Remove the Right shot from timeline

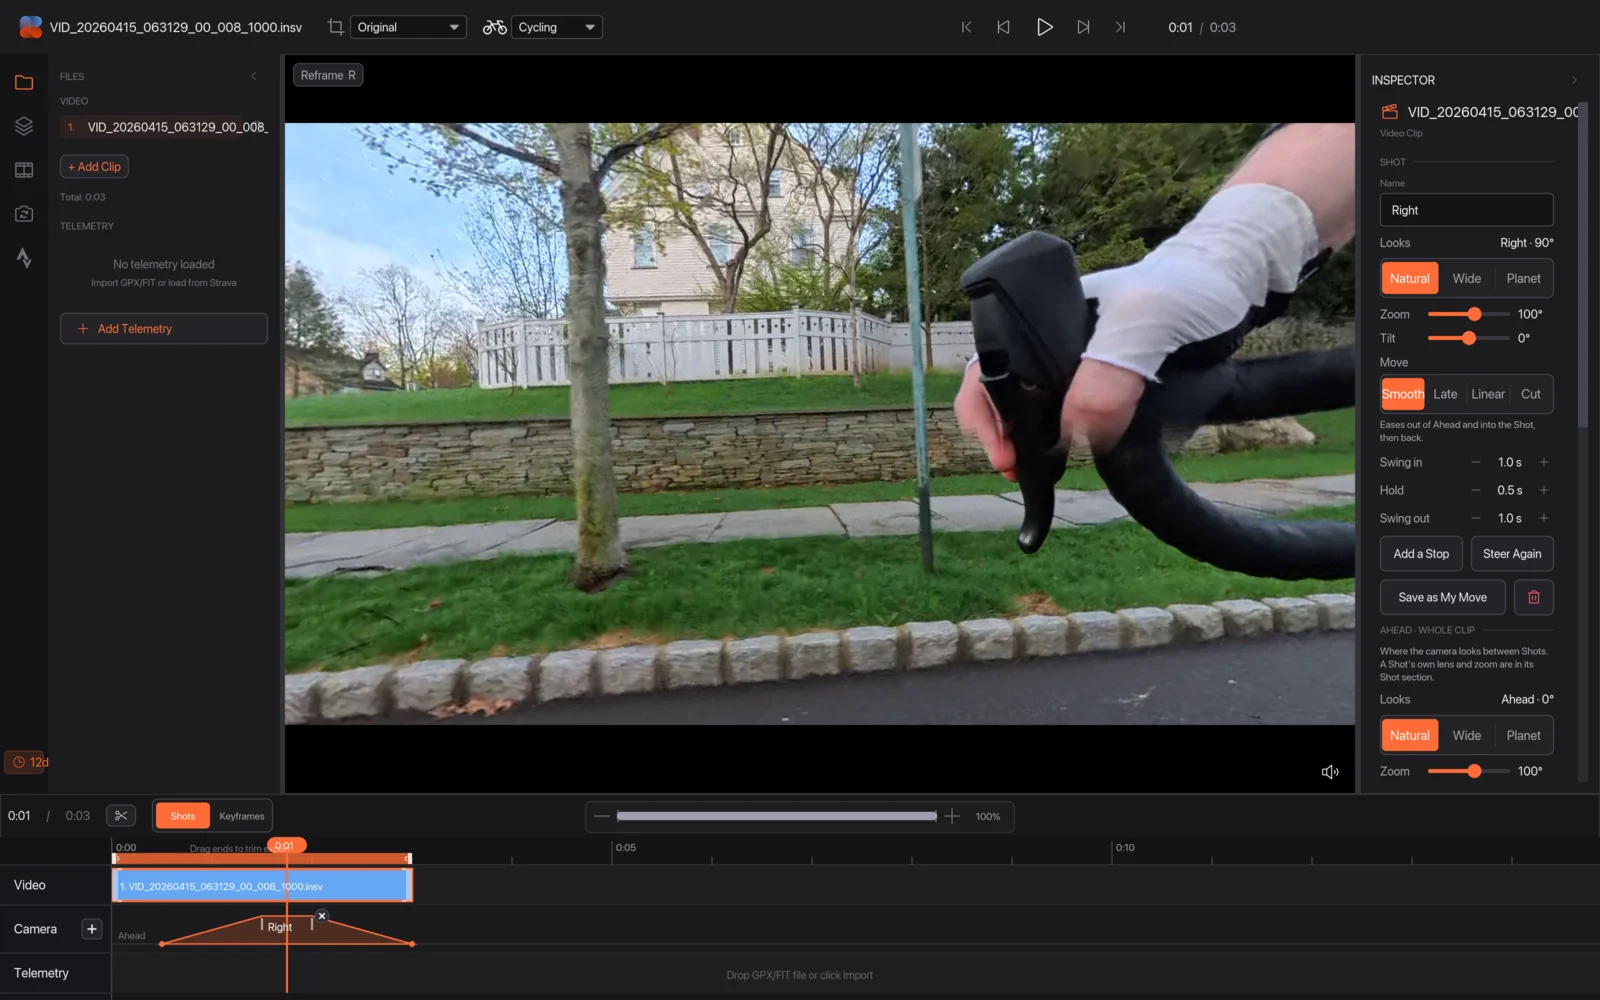[322, 916]
